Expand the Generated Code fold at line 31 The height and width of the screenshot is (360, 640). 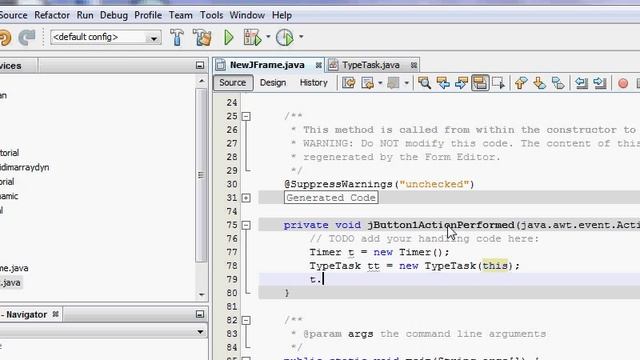(246, 198)
